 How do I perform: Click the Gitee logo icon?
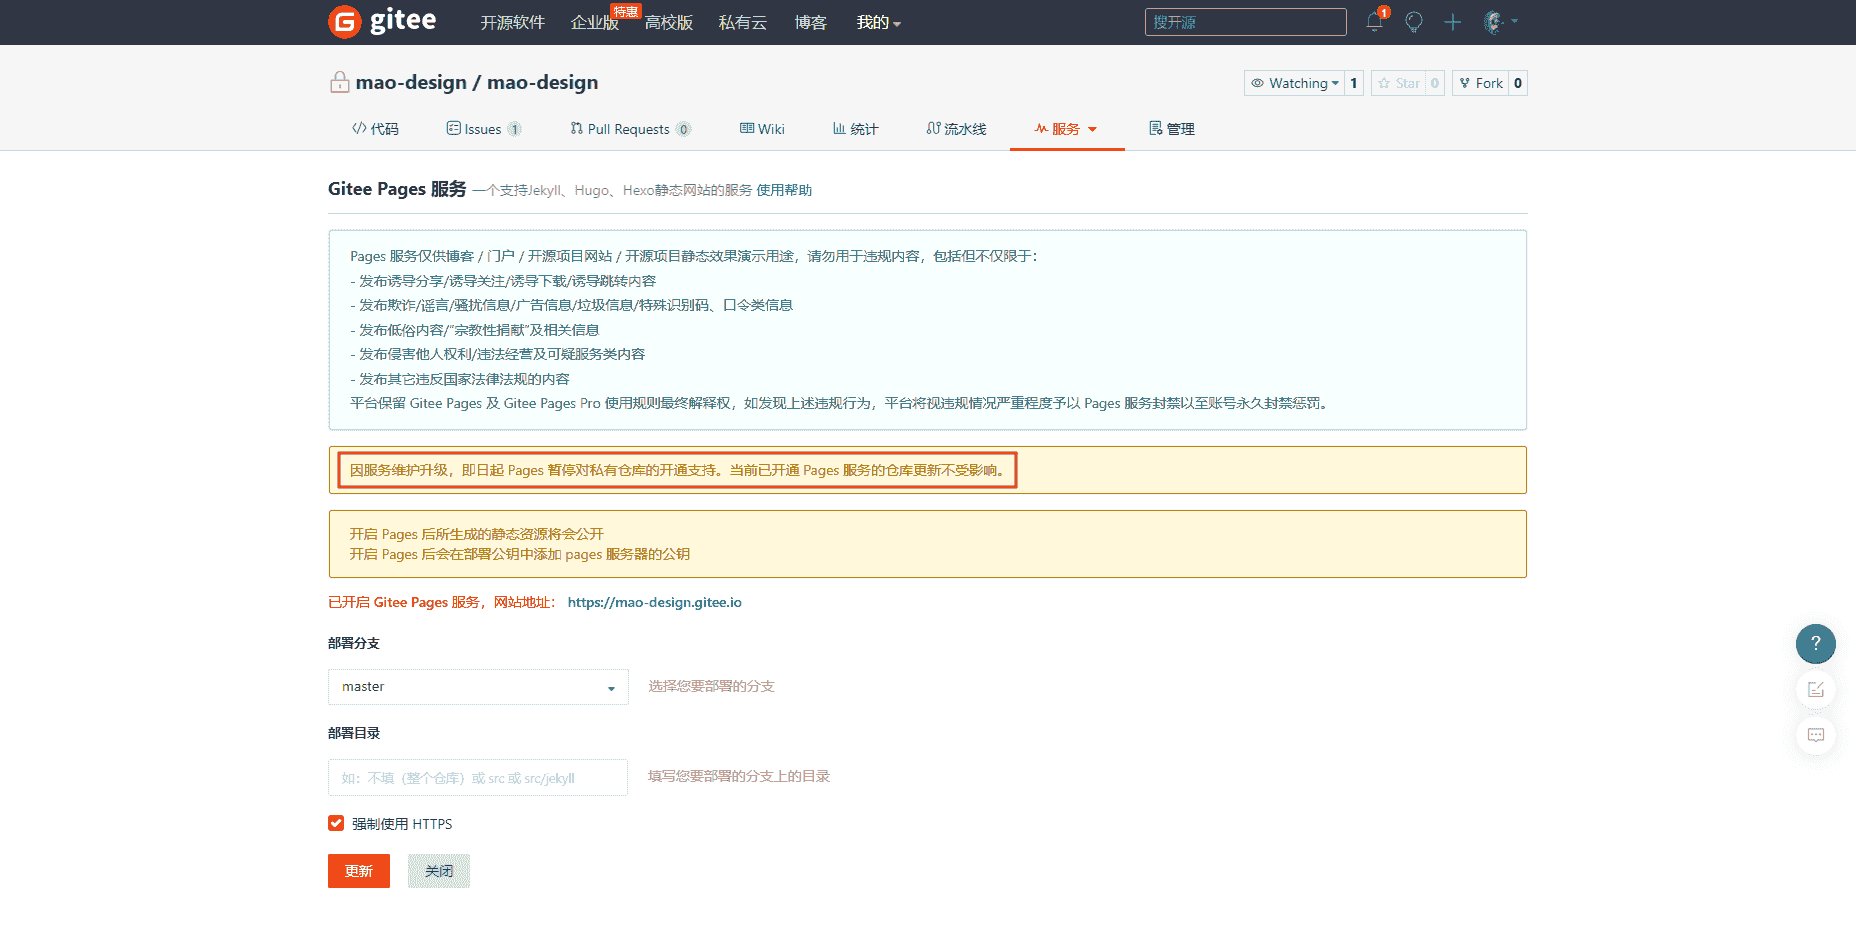click(345, 22)
